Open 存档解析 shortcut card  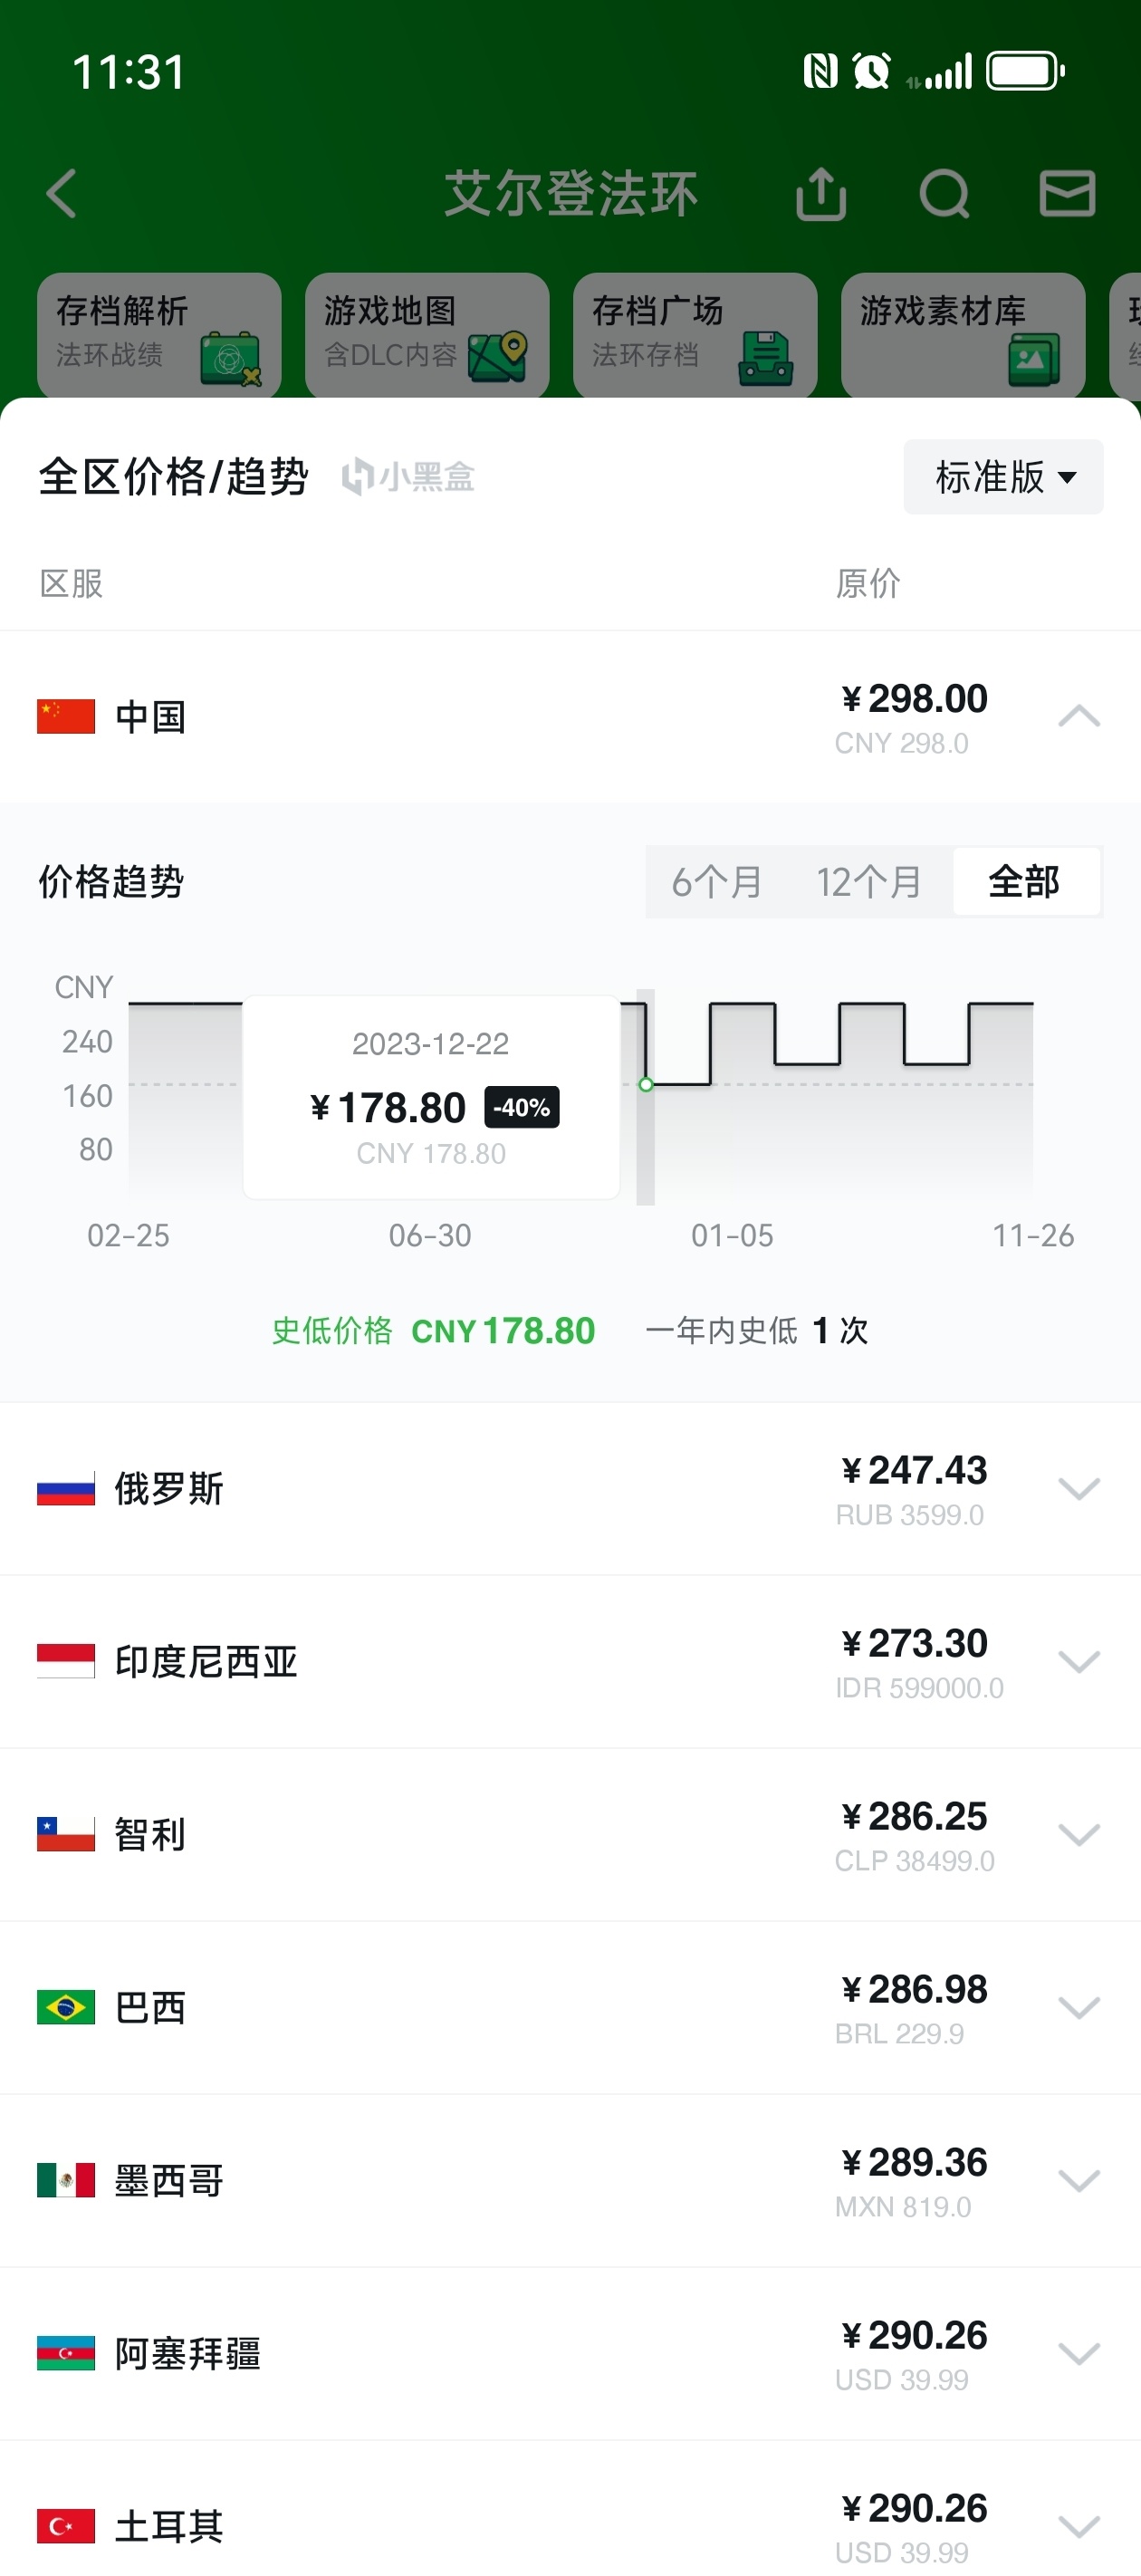click(x=159, y=334)
